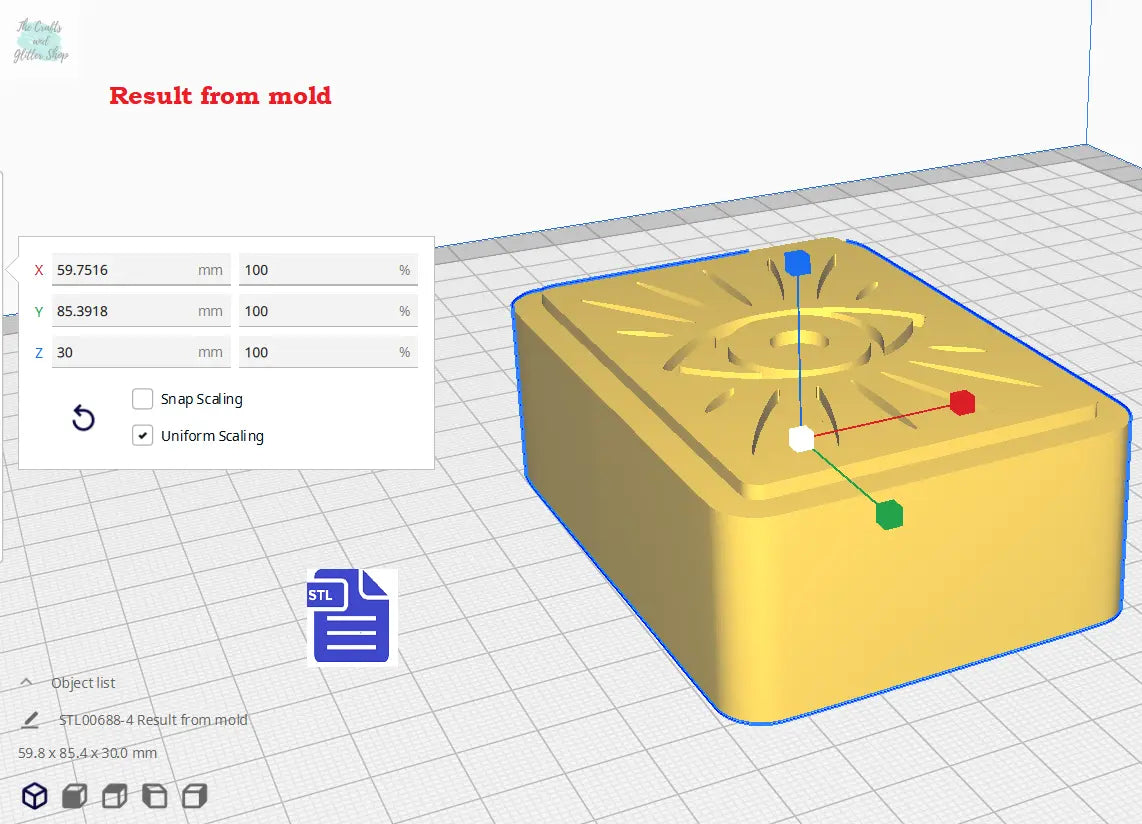Click the pencil edit icon beside object name
The width and height of the screenshot is (1142, 824).
pos(31,720)
